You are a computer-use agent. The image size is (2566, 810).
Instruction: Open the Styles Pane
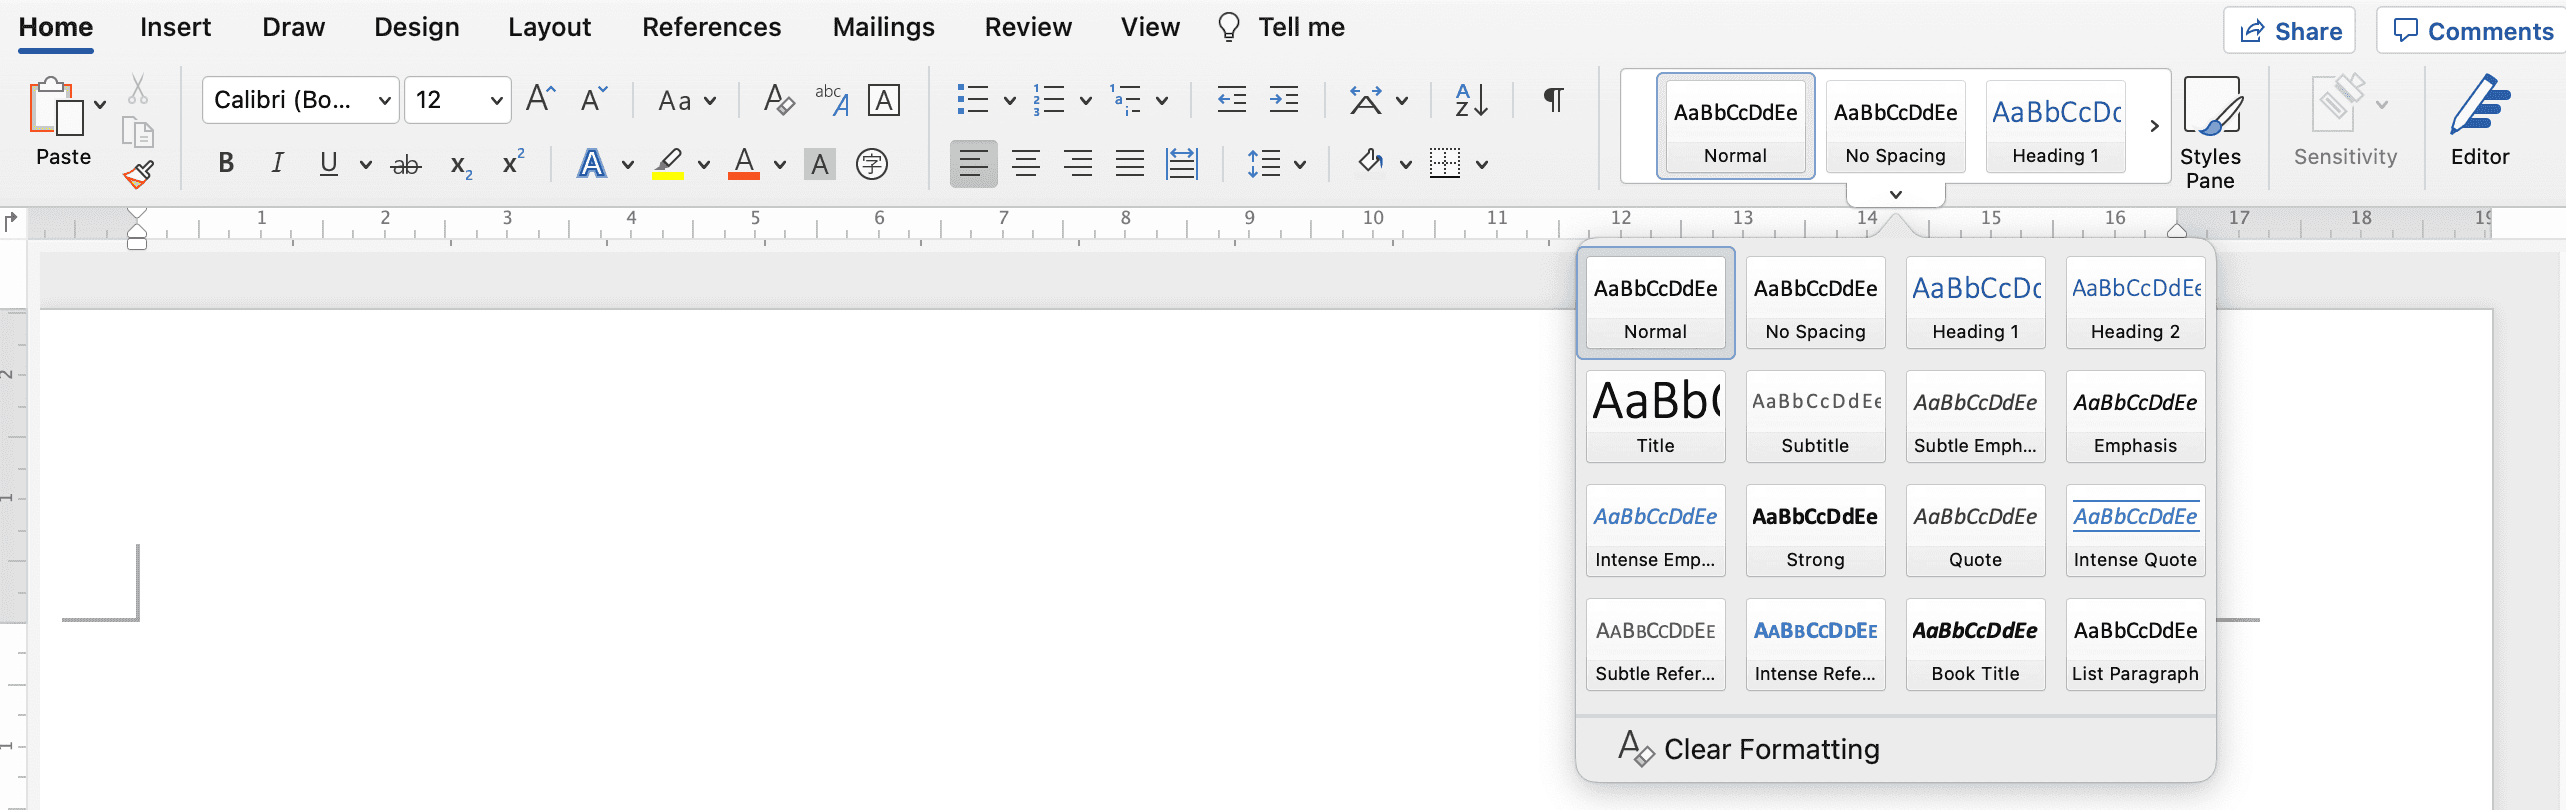2210,132
